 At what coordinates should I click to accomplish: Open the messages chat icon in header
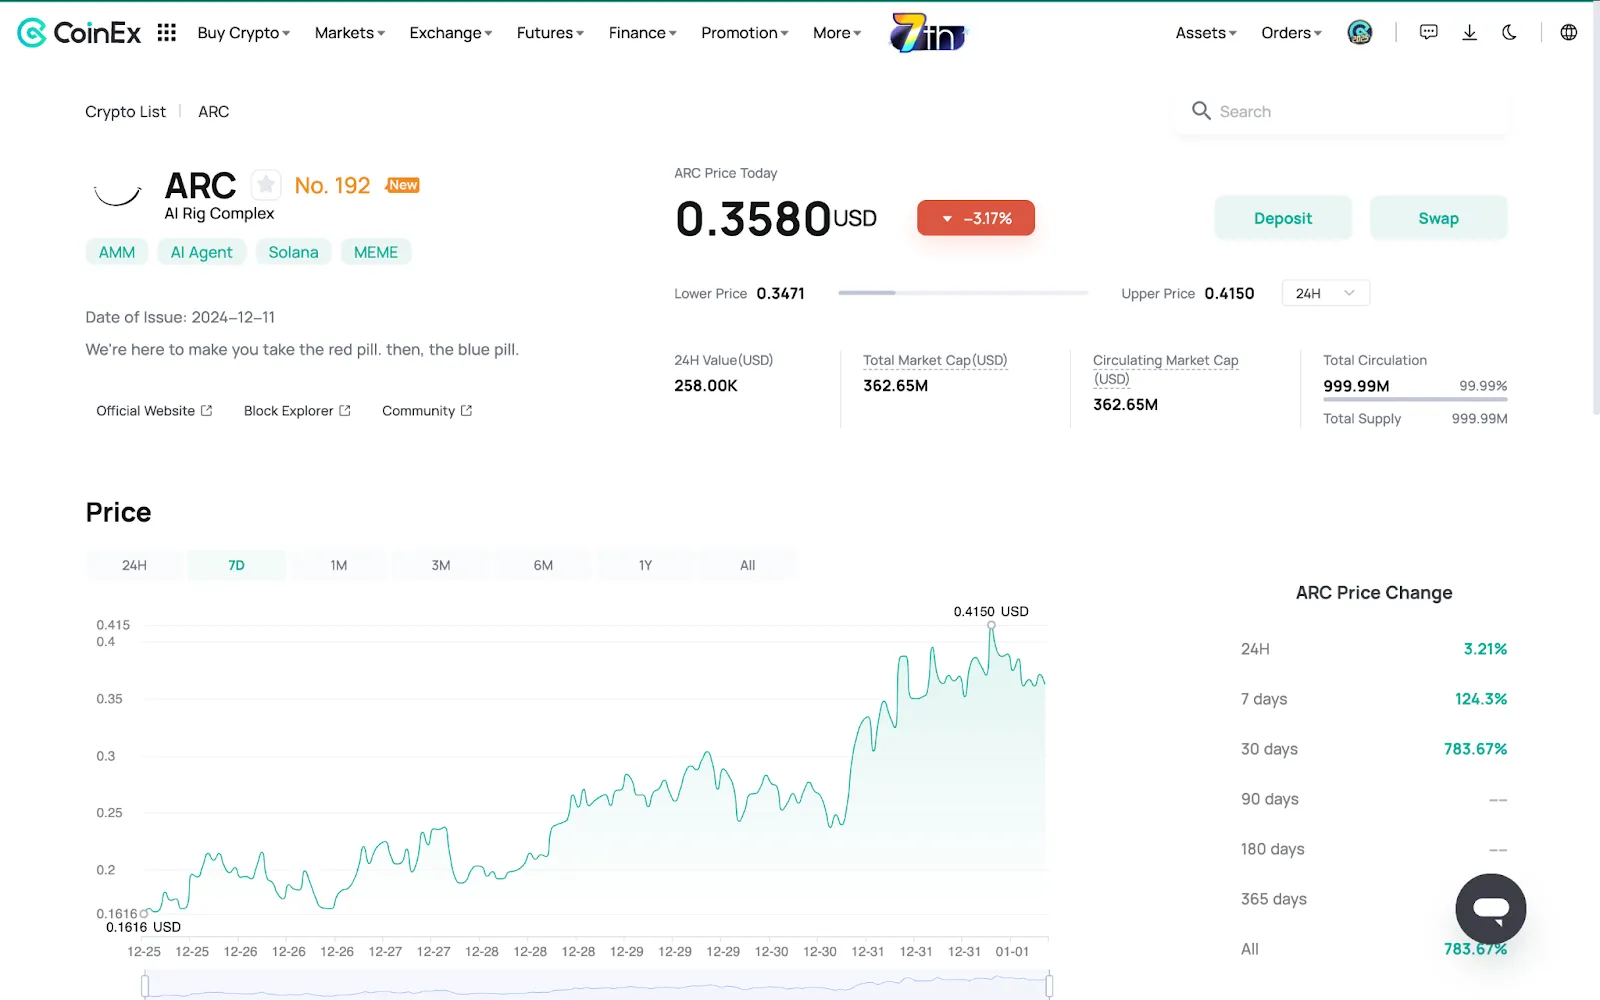click(1429, 33)
